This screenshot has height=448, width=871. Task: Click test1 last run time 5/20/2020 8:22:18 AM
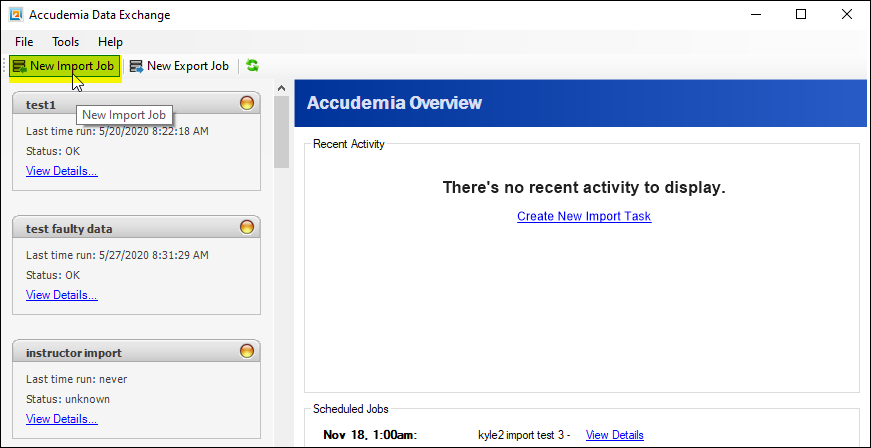click(117, 132)
